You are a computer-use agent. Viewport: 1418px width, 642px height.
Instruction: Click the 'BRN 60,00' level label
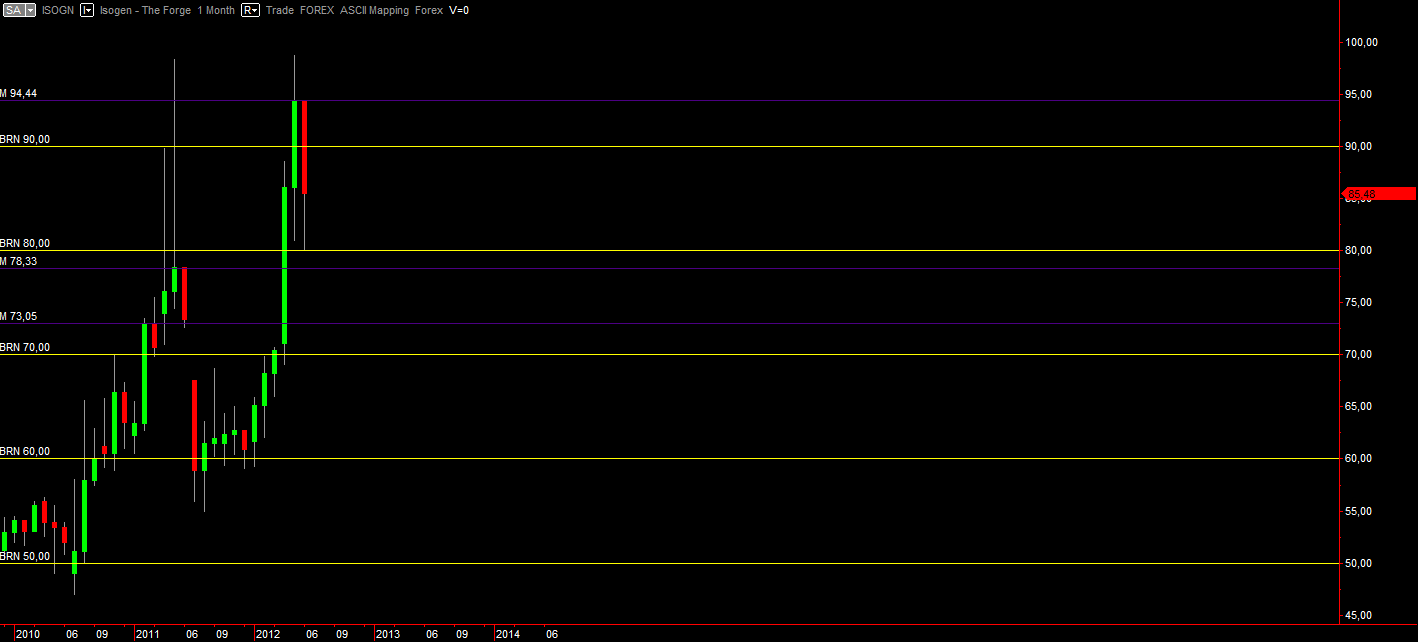[25, 452]
